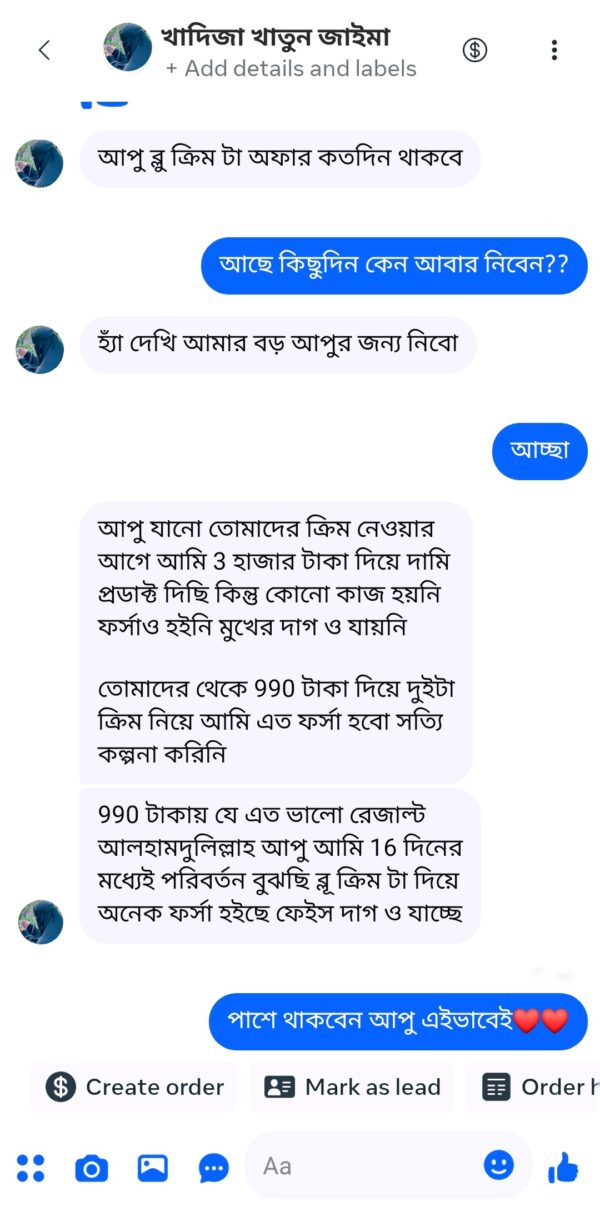Open the photo gallery picker
600x1206 pixels.
tap(152, 1167)
